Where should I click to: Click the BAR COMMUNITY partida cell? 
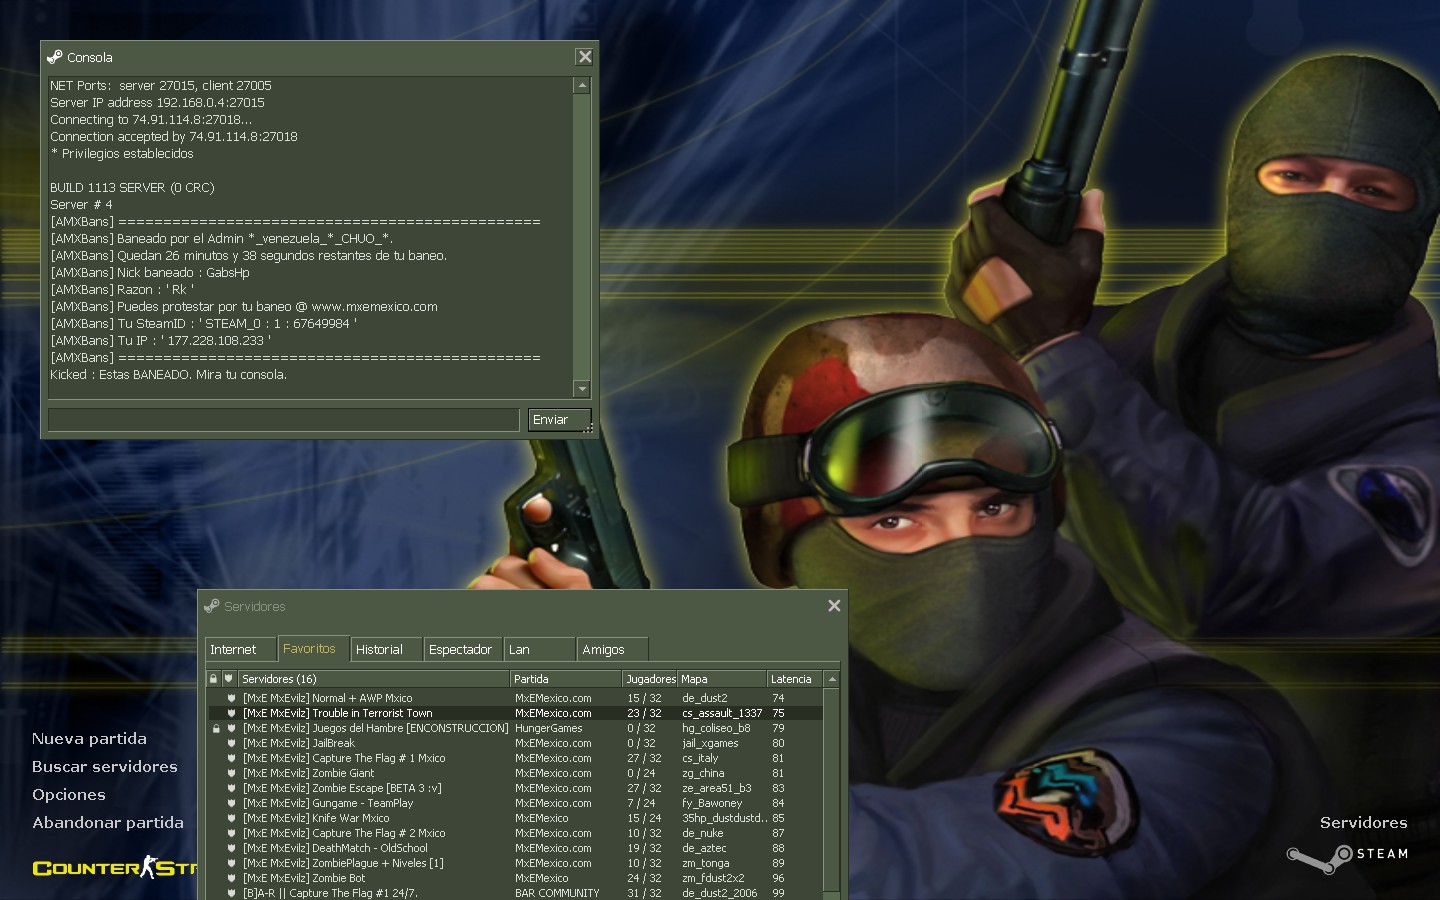(557, 894)
